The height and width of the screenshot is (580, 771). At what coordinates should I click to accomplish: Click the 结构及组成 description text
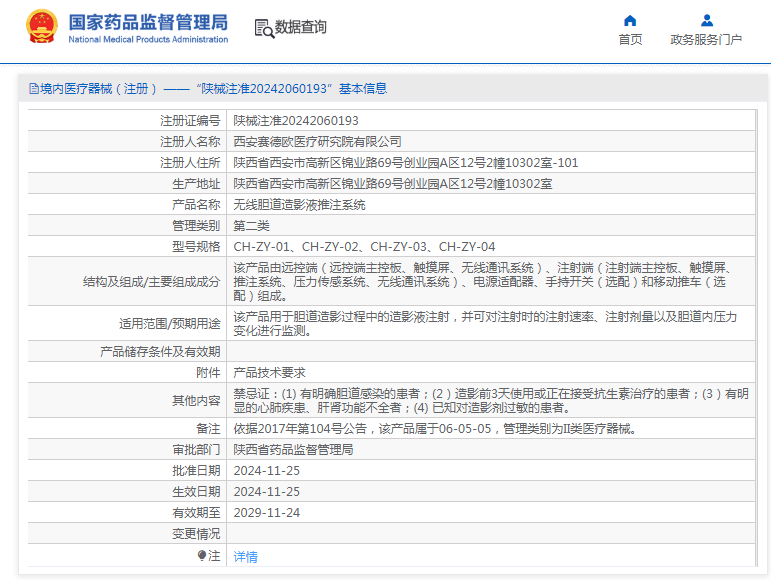[484, 282]
